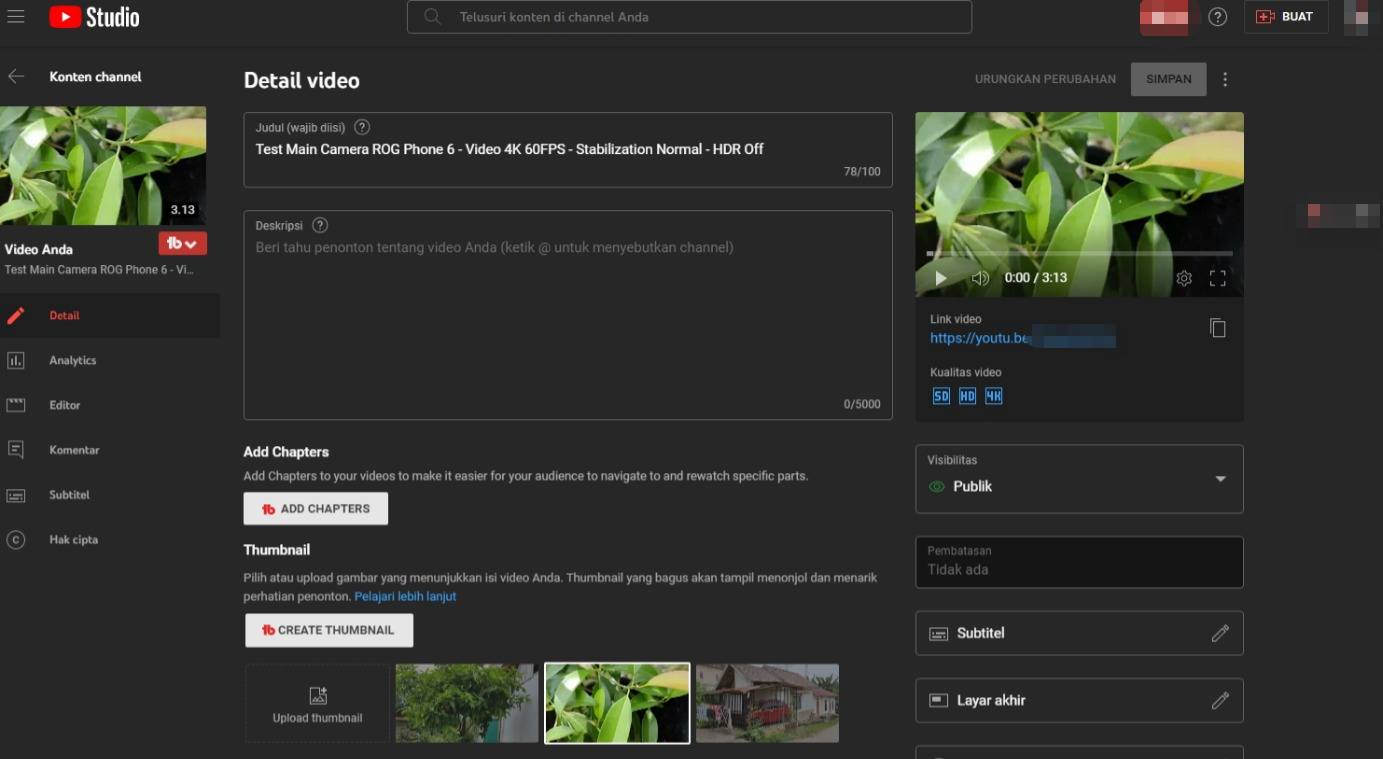Screen dimensions: 1383x759
Task: Copy the video link with copy icon
Action: tap(1217, 328)
